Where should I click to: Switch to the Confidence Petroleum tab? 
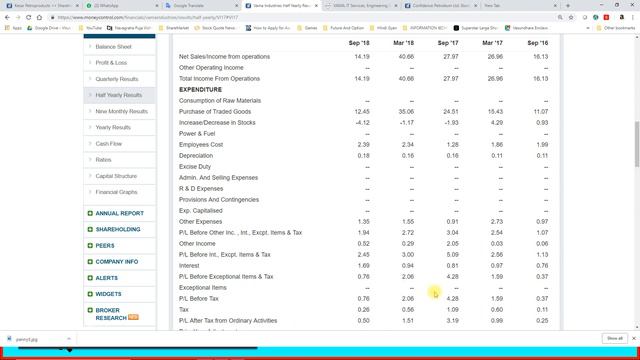[x=440, y=6]
